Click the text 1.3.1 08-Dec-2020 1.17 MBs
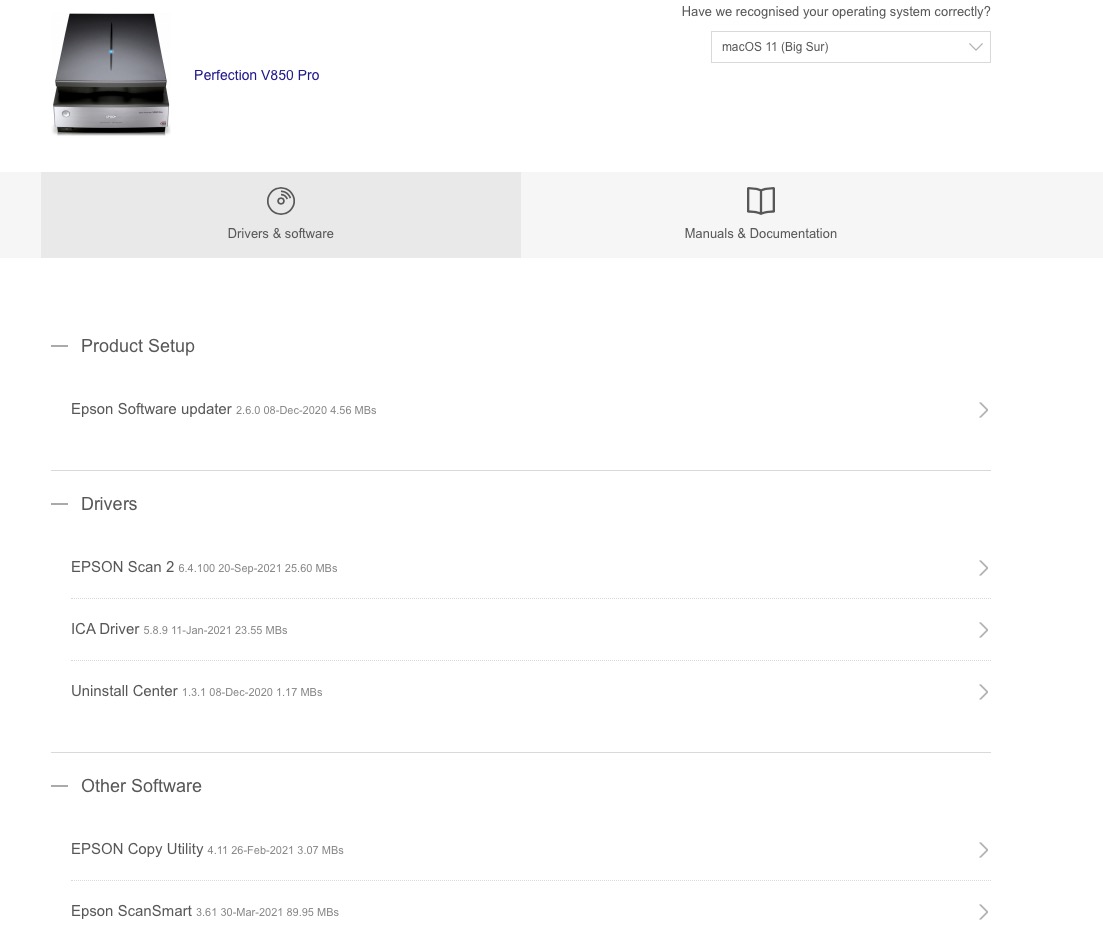 tap(252, 692)
